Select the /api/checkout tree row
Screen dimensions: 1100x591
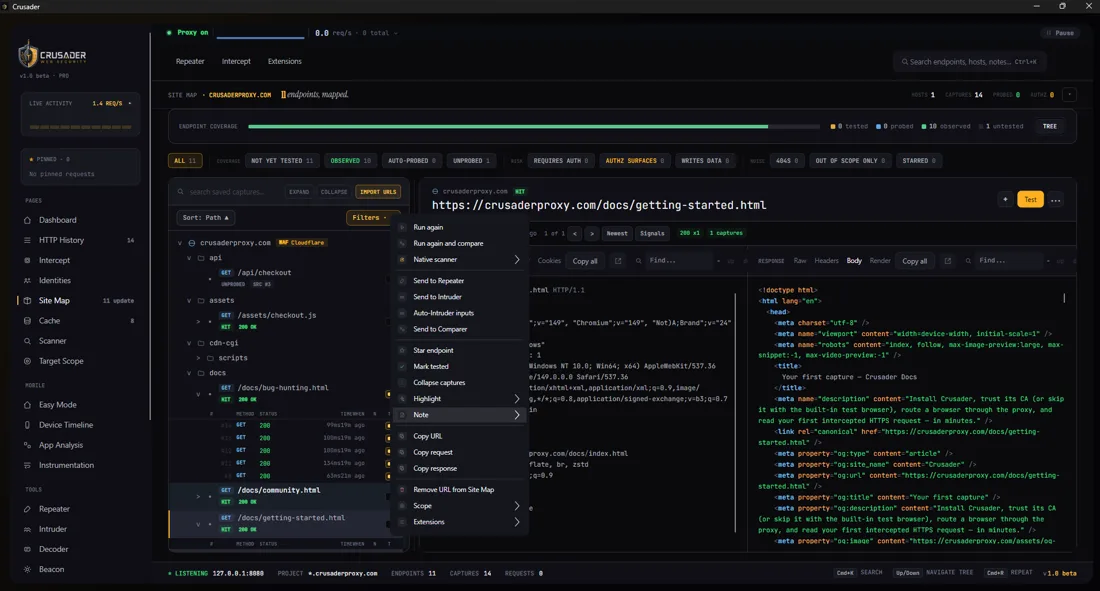(x=288, y=278)
